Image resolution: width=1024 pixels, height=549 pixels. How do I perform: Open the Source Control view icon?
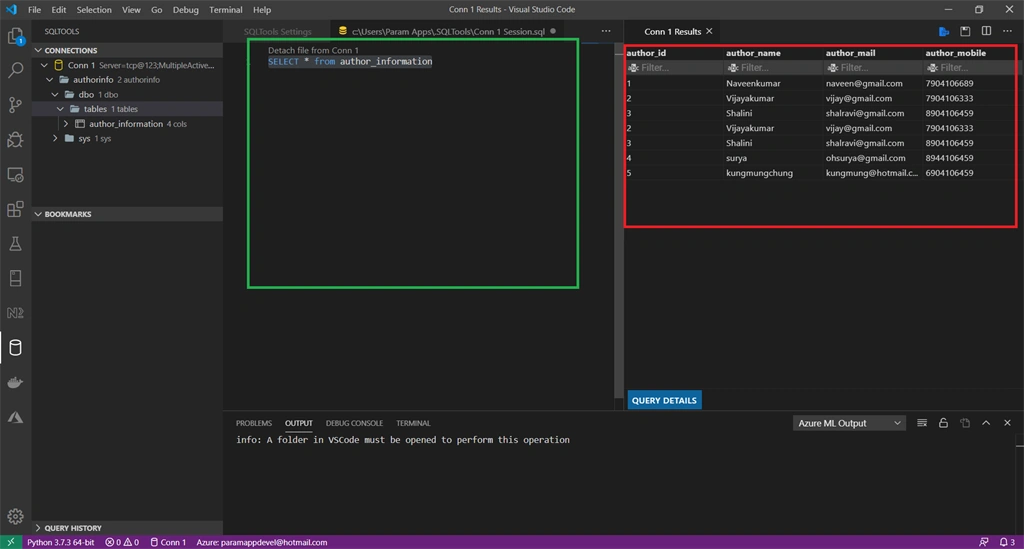click(x=15, y=104)
